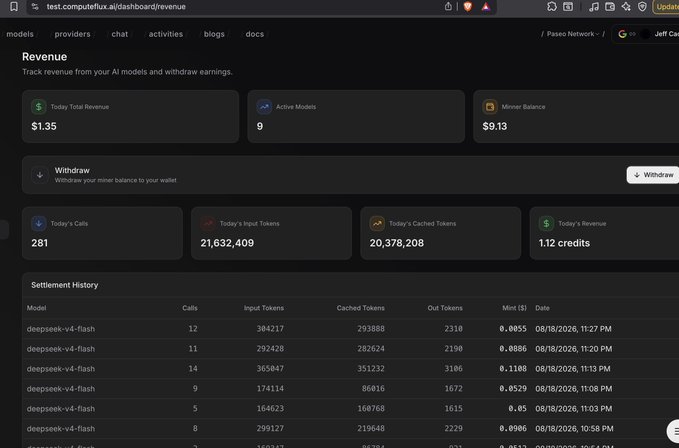This screenshot has width=679, height=448.
Task: Click the white Withdraw button
Action: (x=653, y=175)
